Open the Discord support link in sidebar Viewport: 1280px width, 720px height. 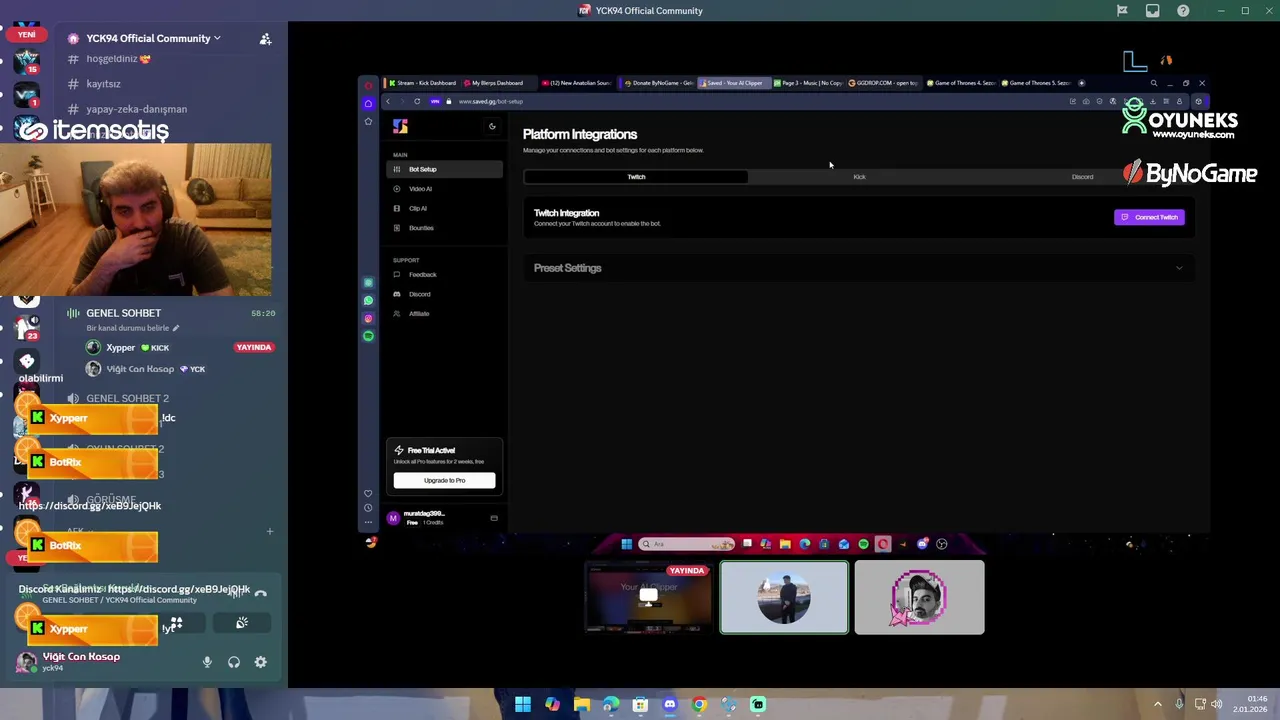point(444,294)
